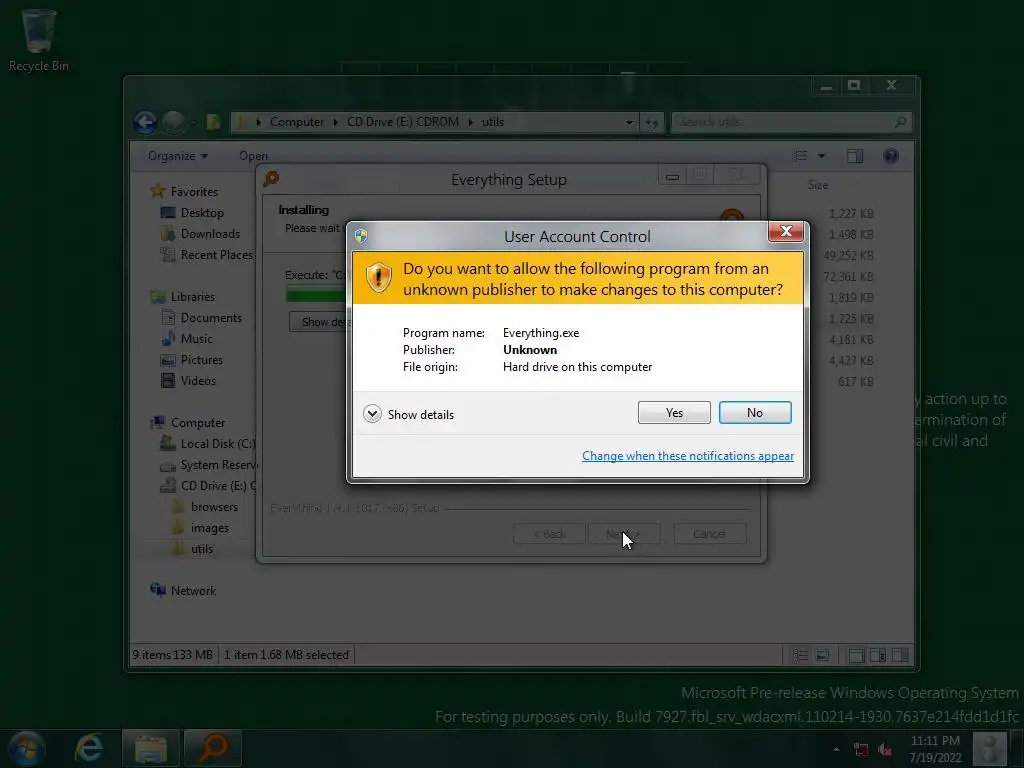Click the 72,361 KB size cell

tap(848, 276)
